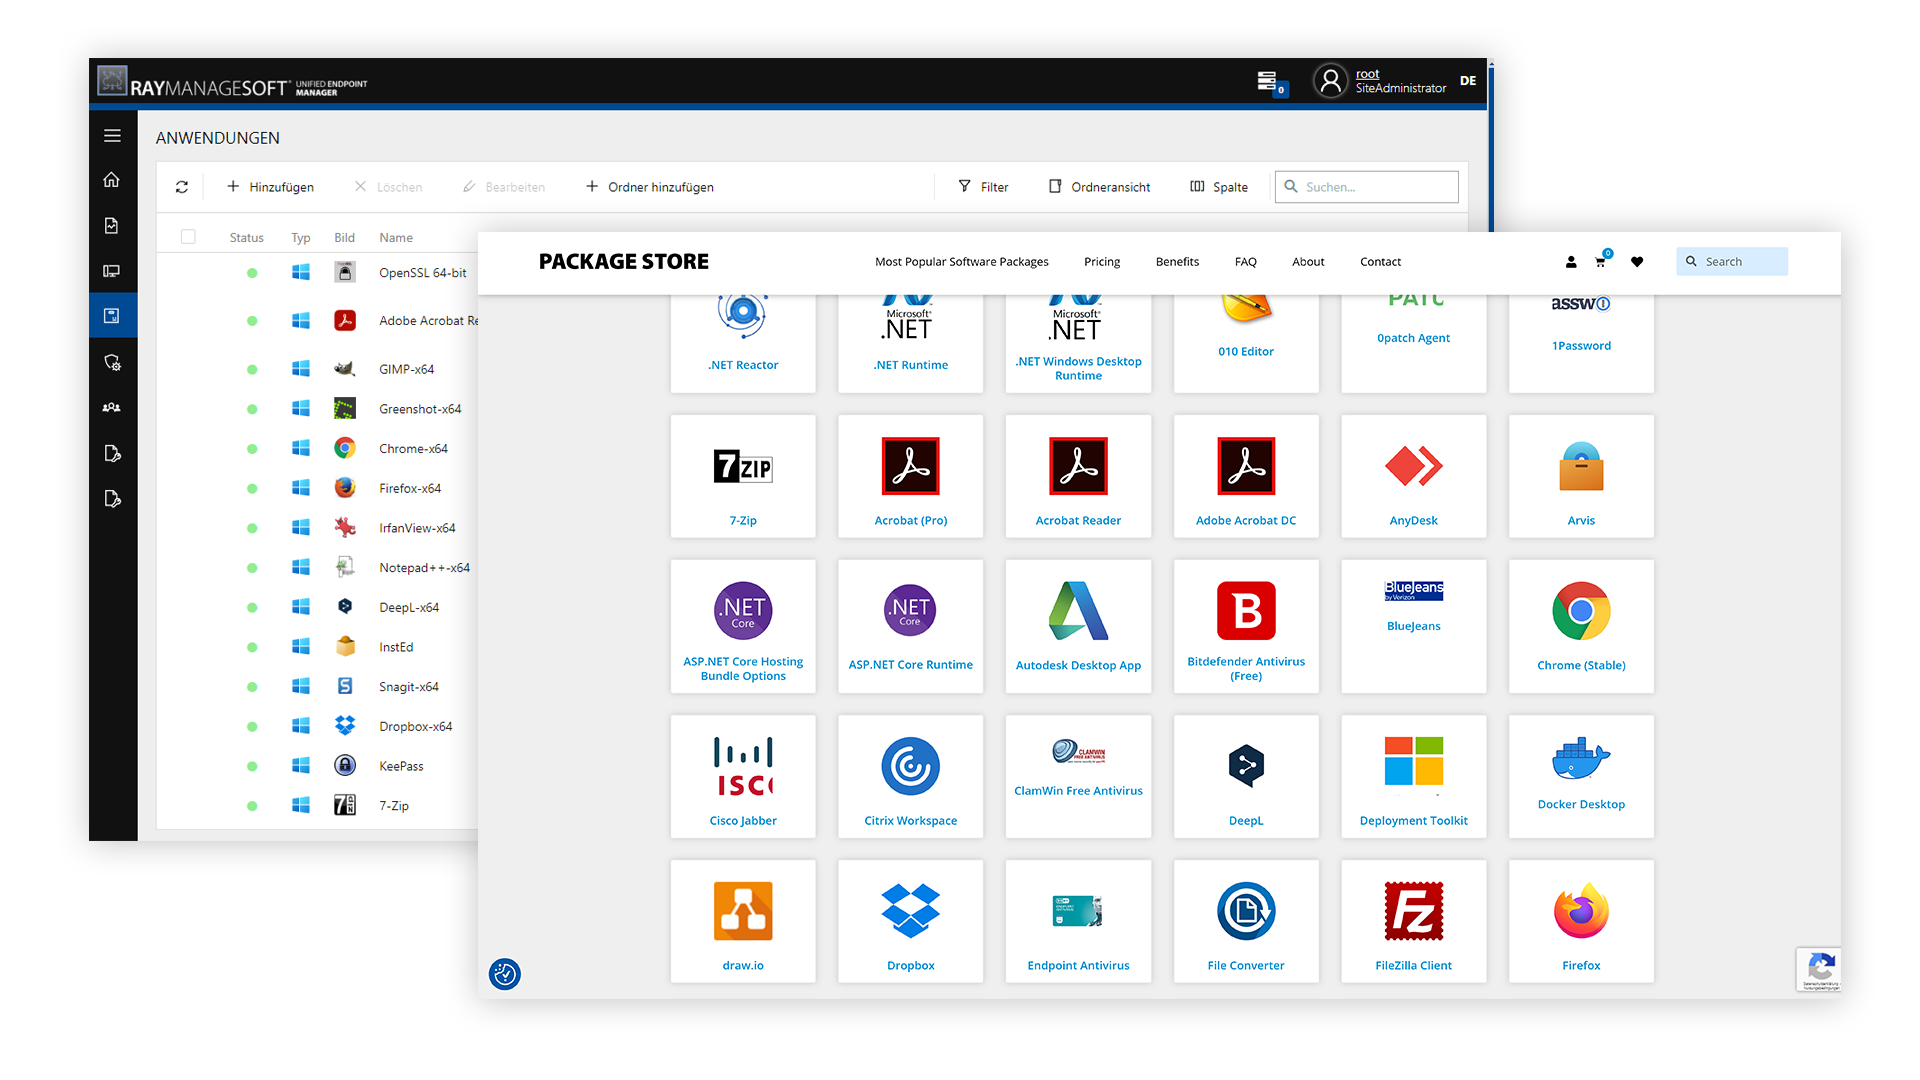This screenshot has height=1080, width=1920.
Task: Click Ordner hinzufügen button
Action: click(649, 187)
